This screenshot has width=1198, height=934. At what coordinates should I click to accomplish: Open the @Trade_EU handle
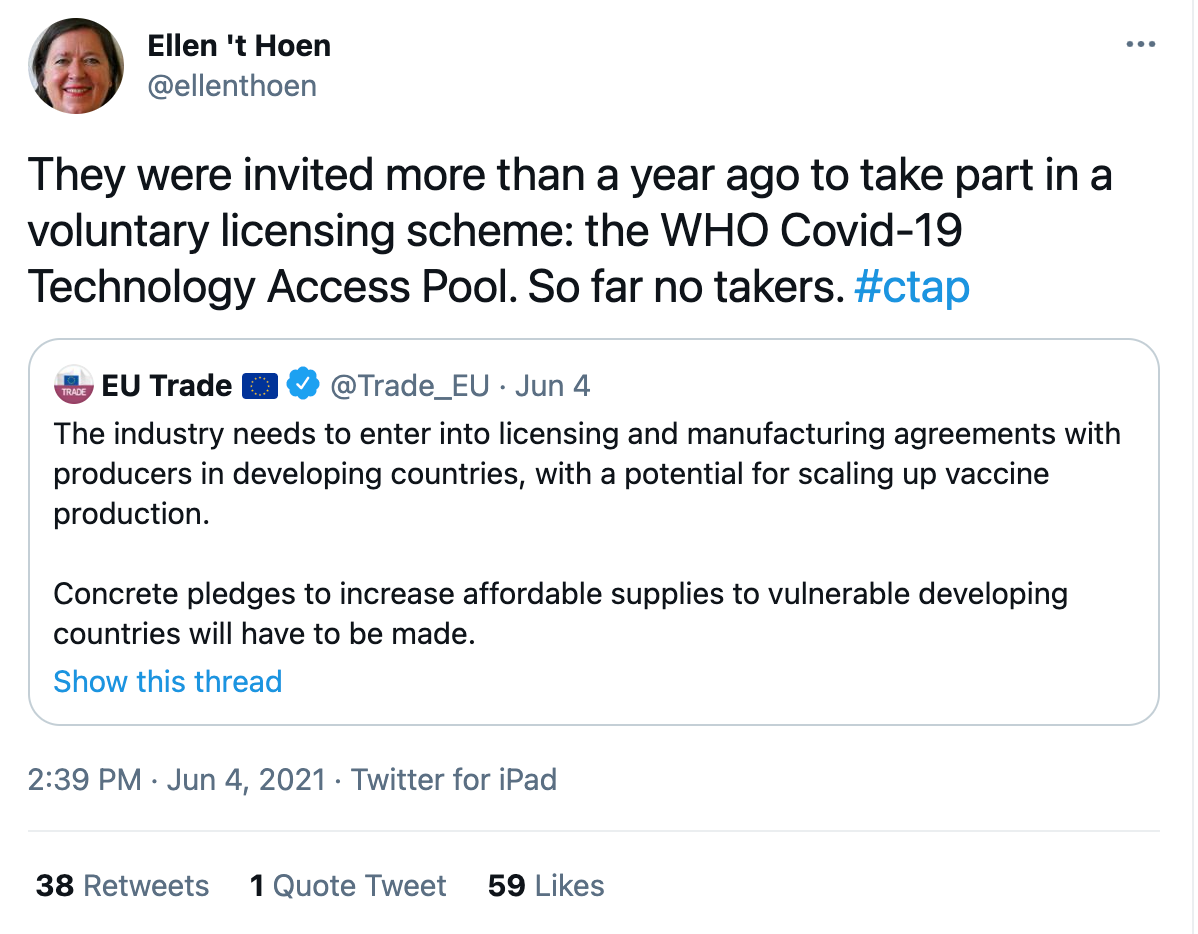410,385
